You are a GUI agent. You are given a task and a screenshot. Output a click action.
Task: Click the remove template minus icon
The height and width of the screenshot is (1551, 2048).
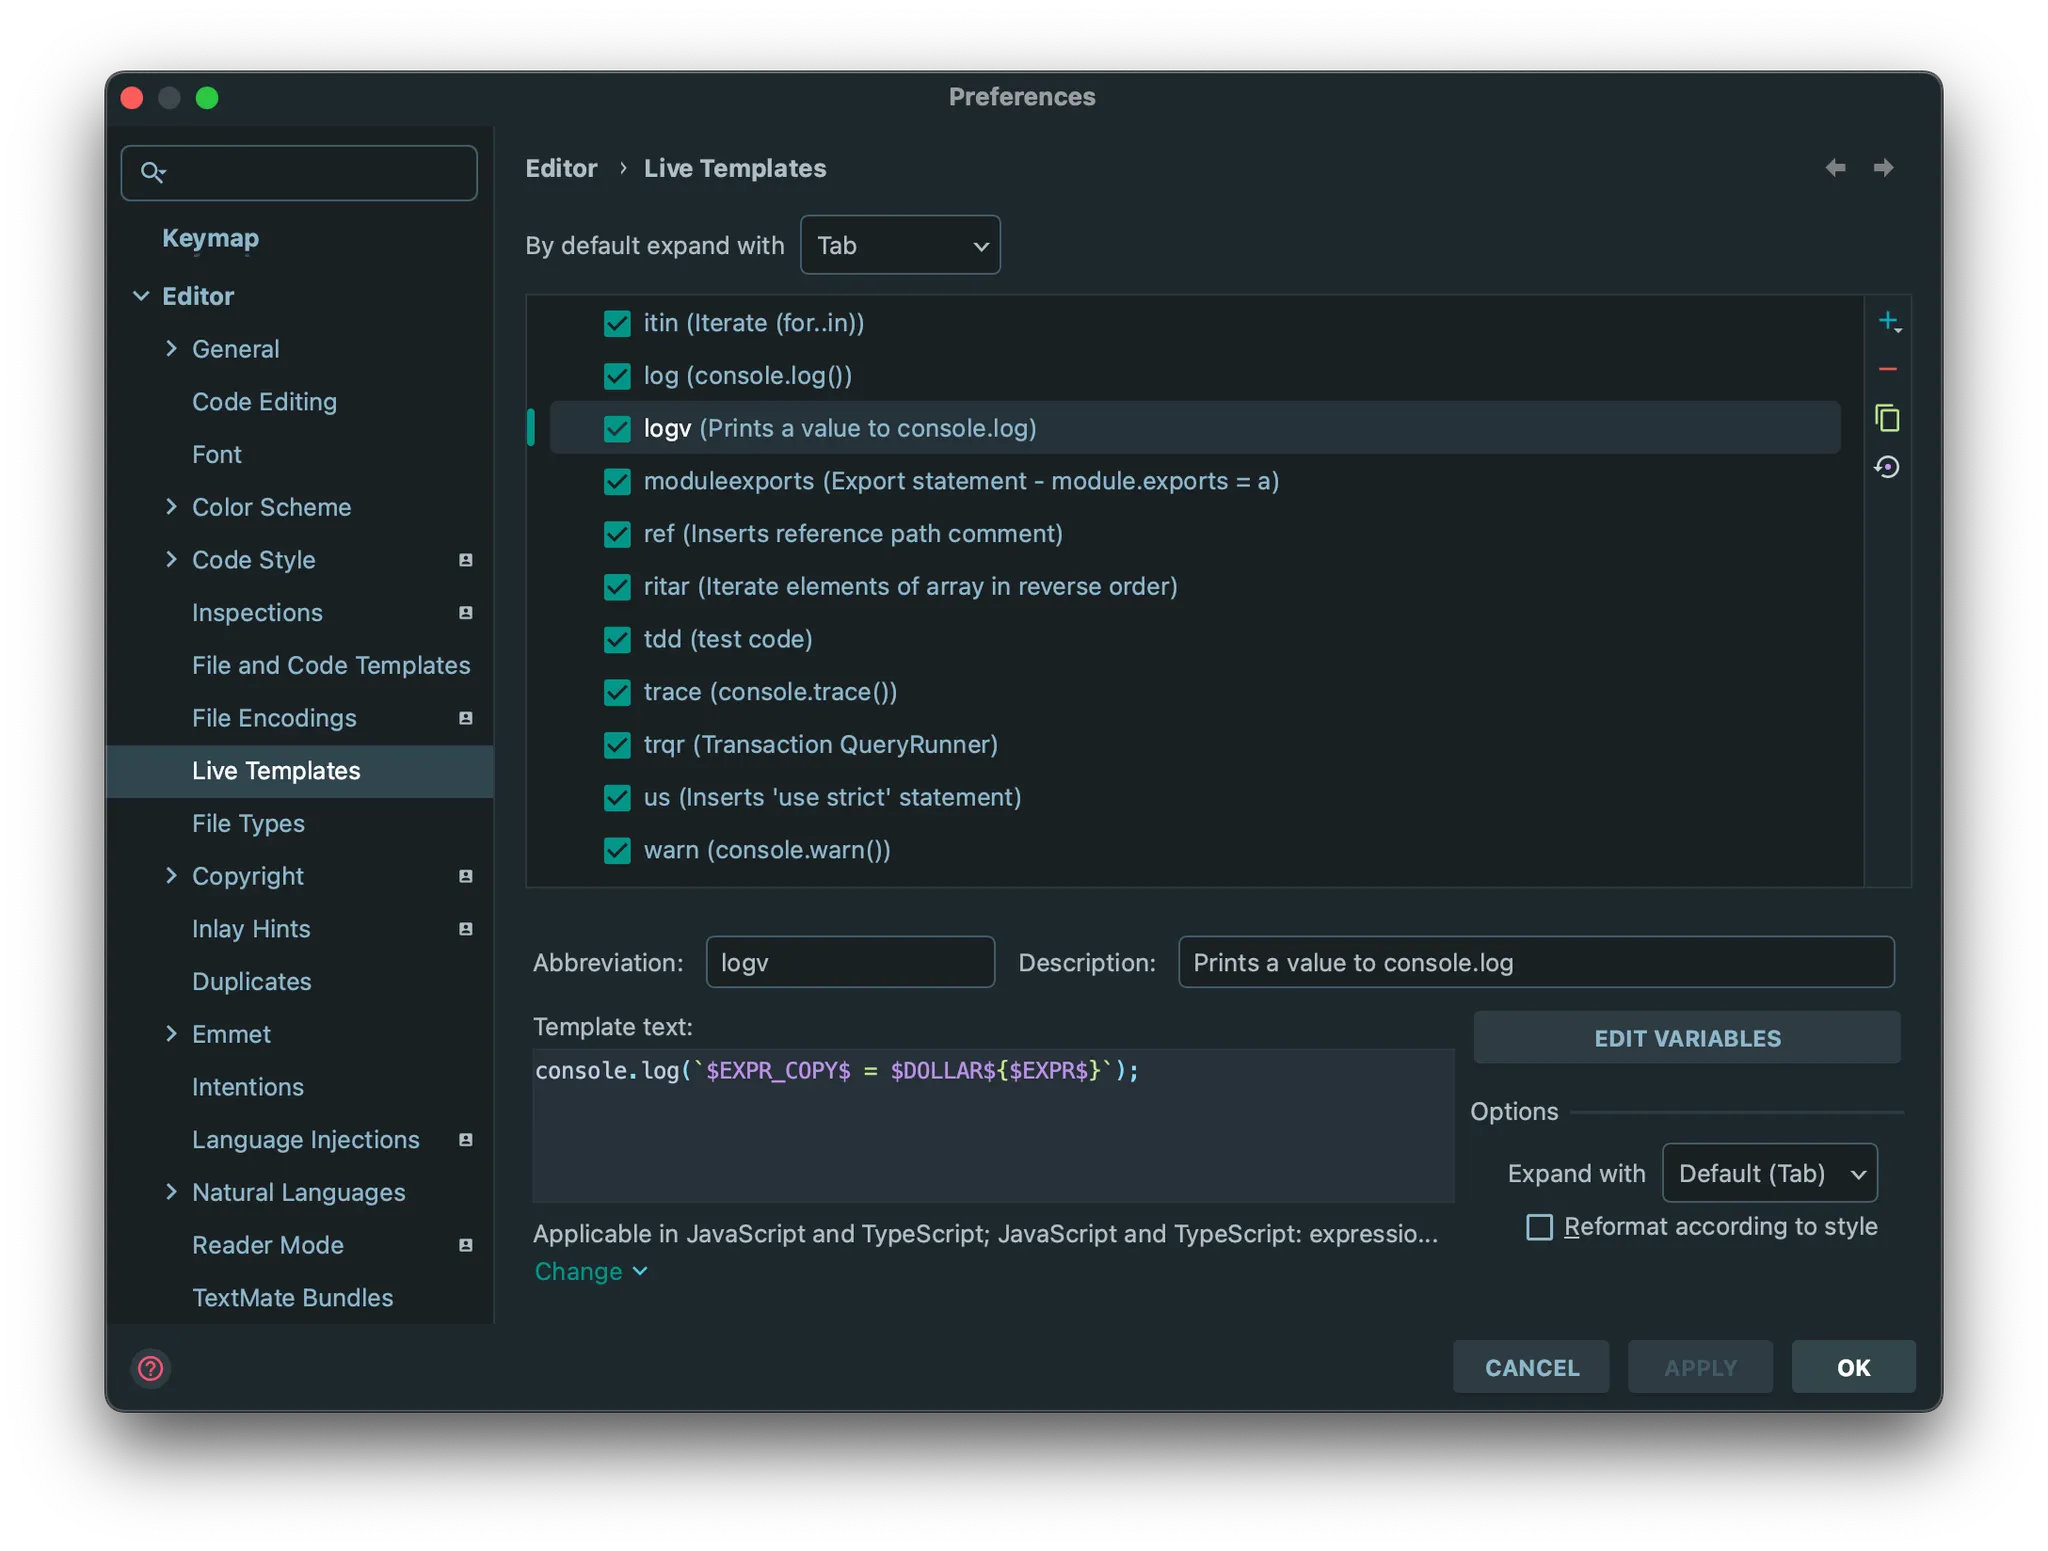[1887, 370]
